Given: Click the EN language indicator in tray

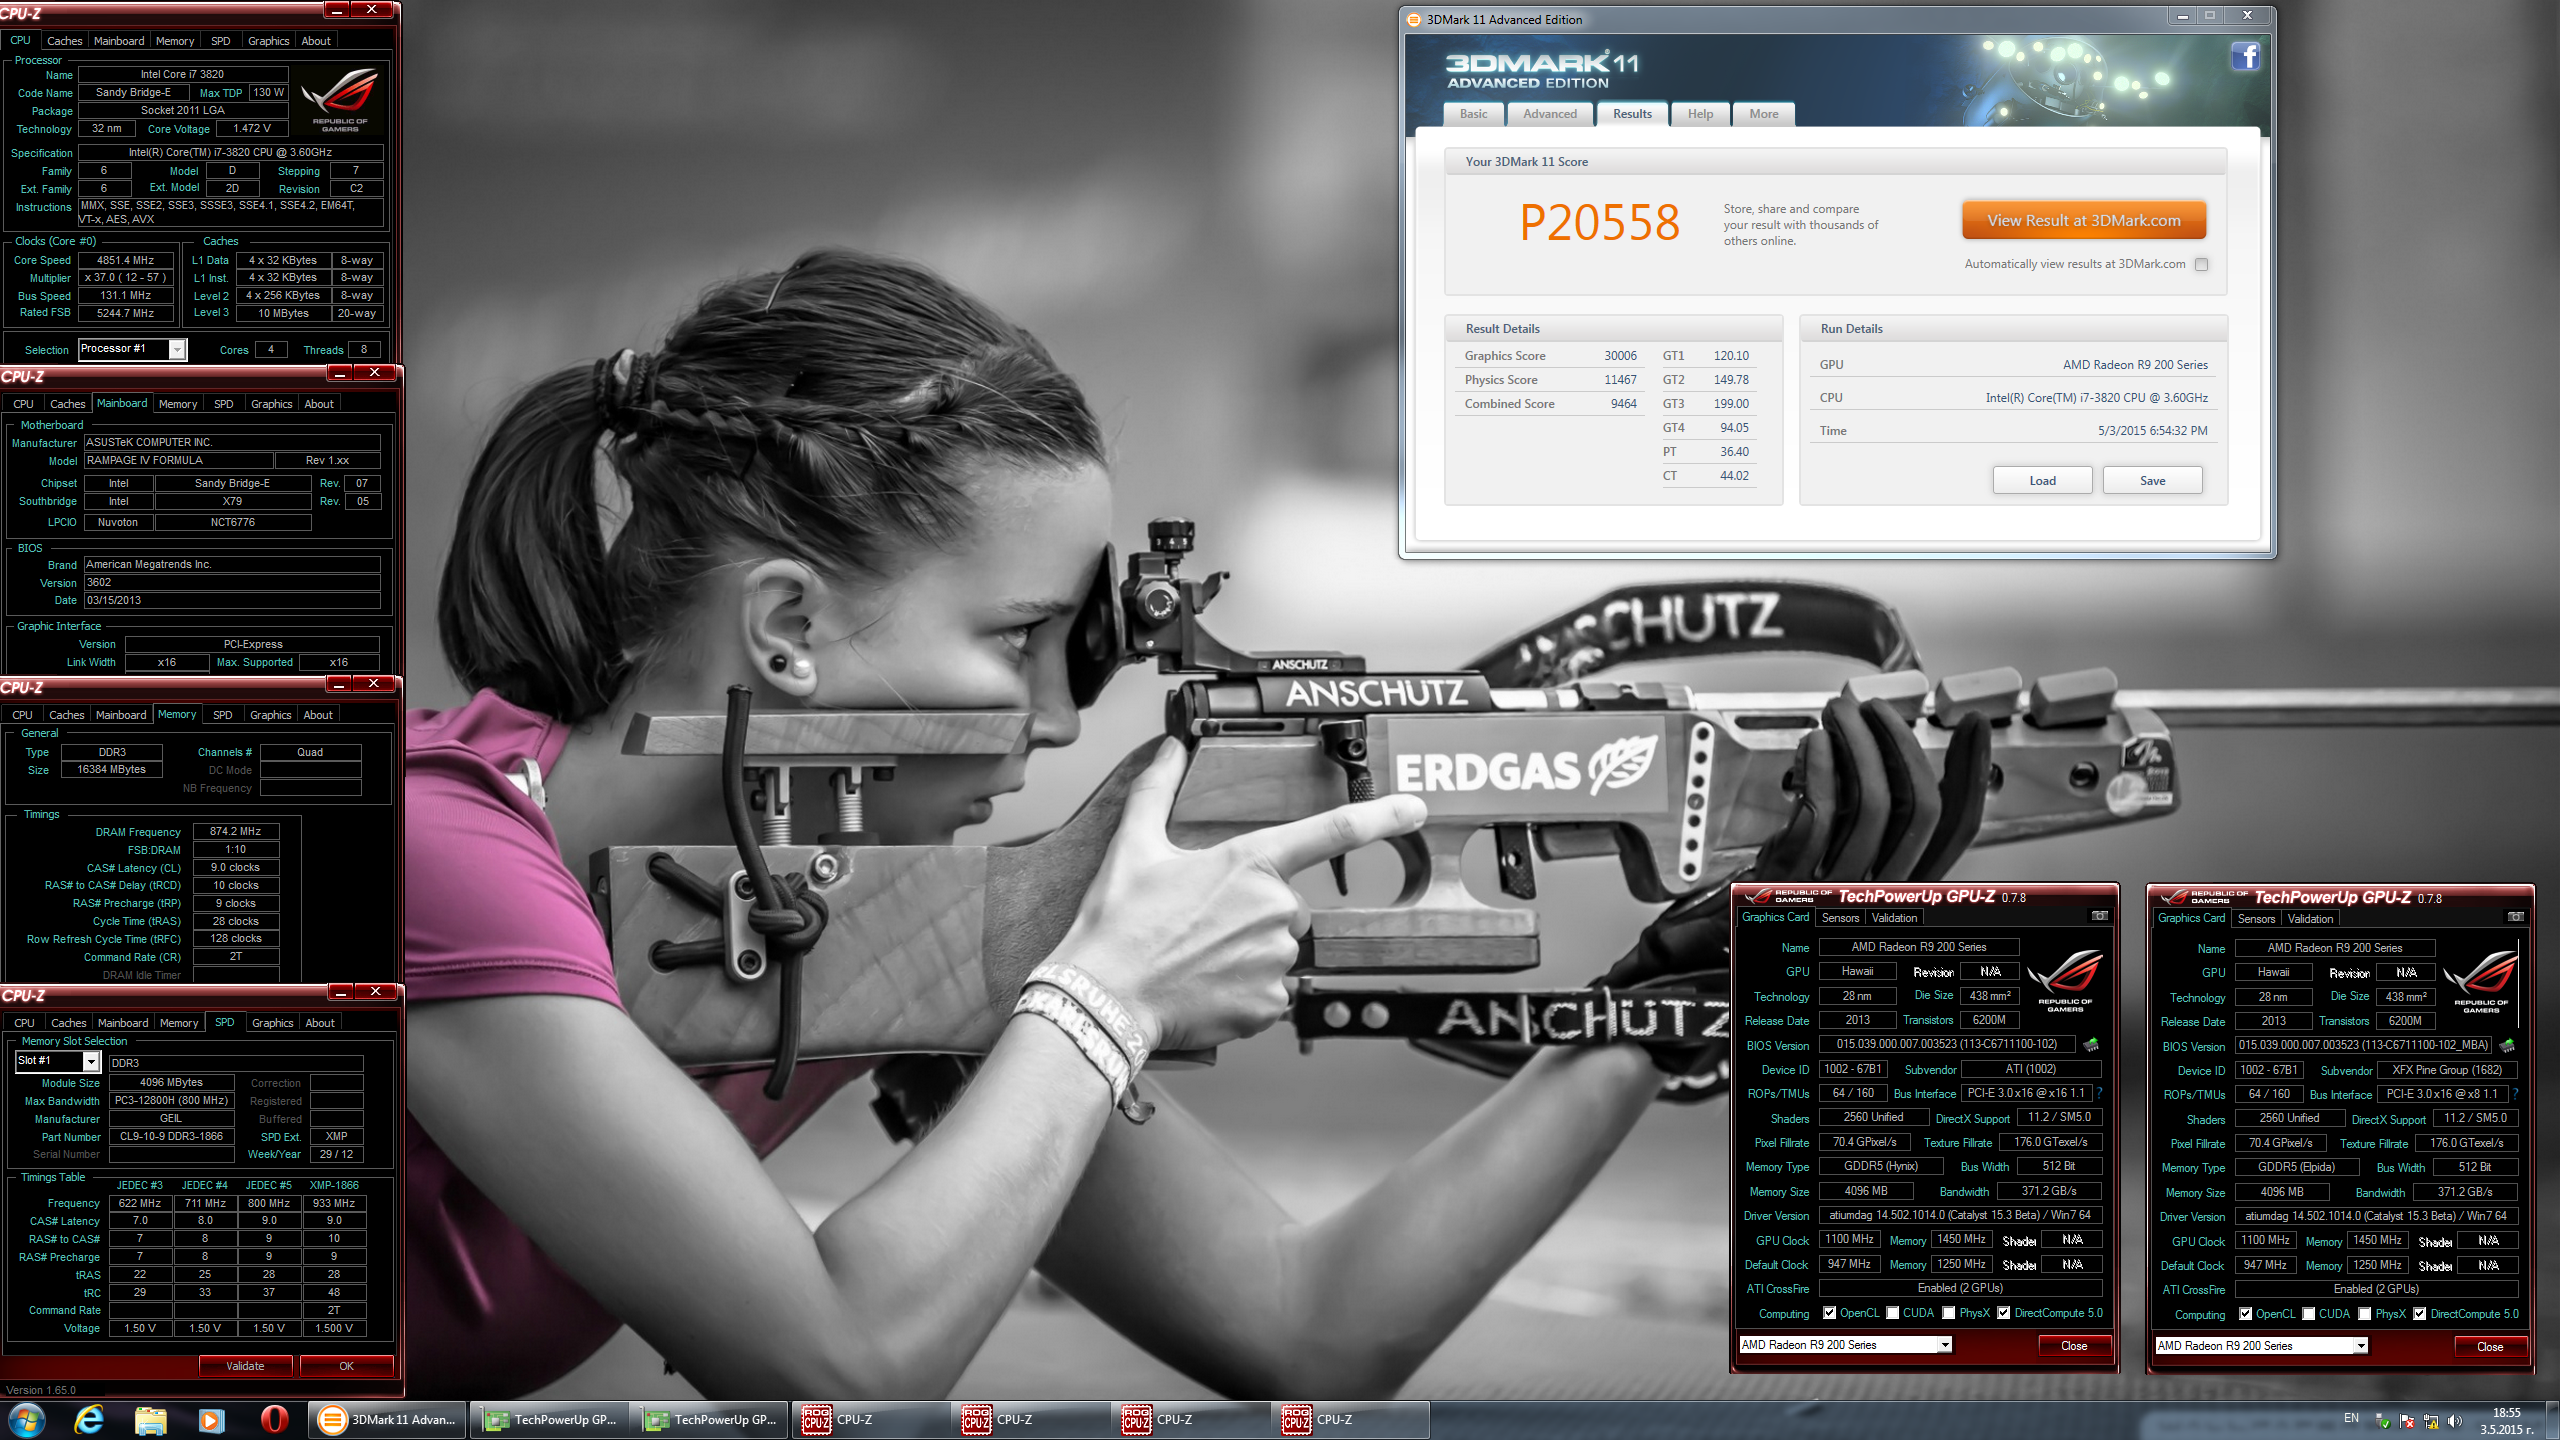Looking at the screenshot, I should click(x=2351, y=1418).
